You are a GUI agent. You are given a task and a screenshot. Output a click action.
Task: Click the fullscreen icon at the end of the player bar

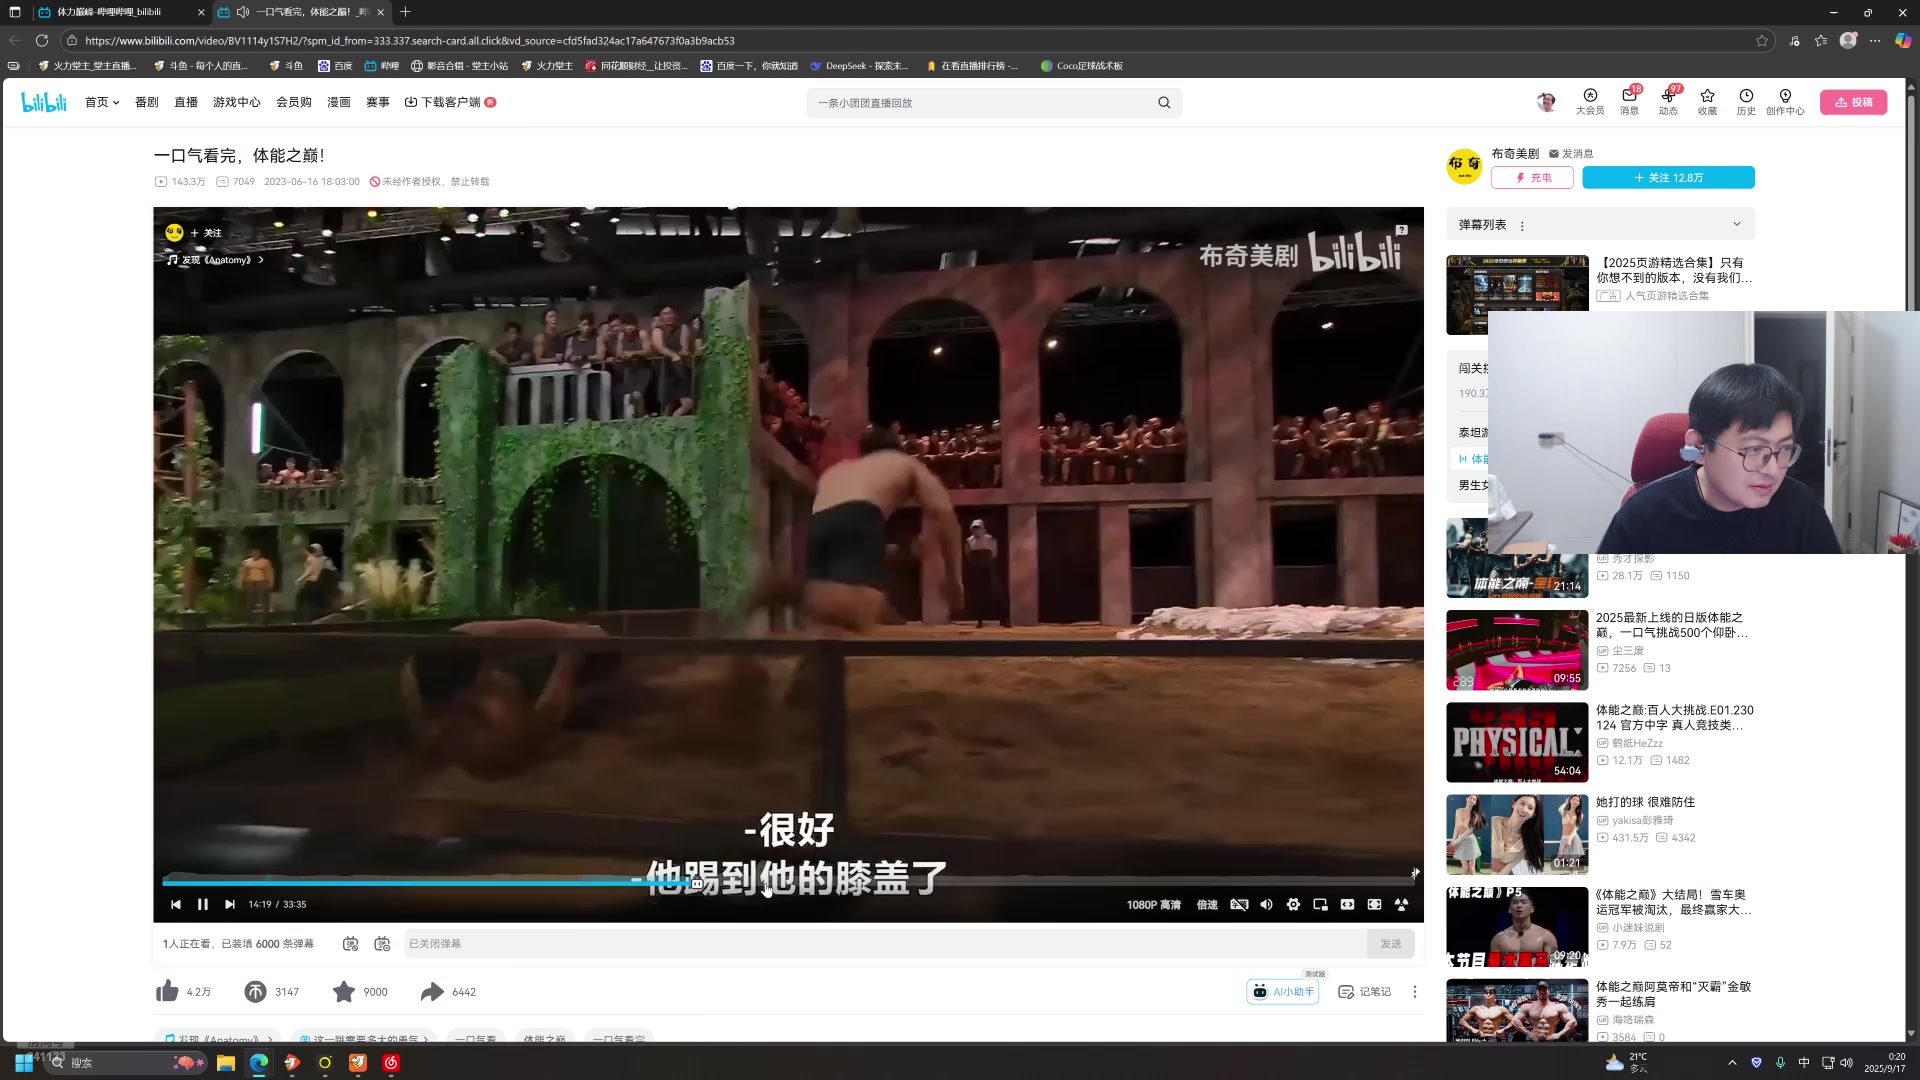(1401, 904)
